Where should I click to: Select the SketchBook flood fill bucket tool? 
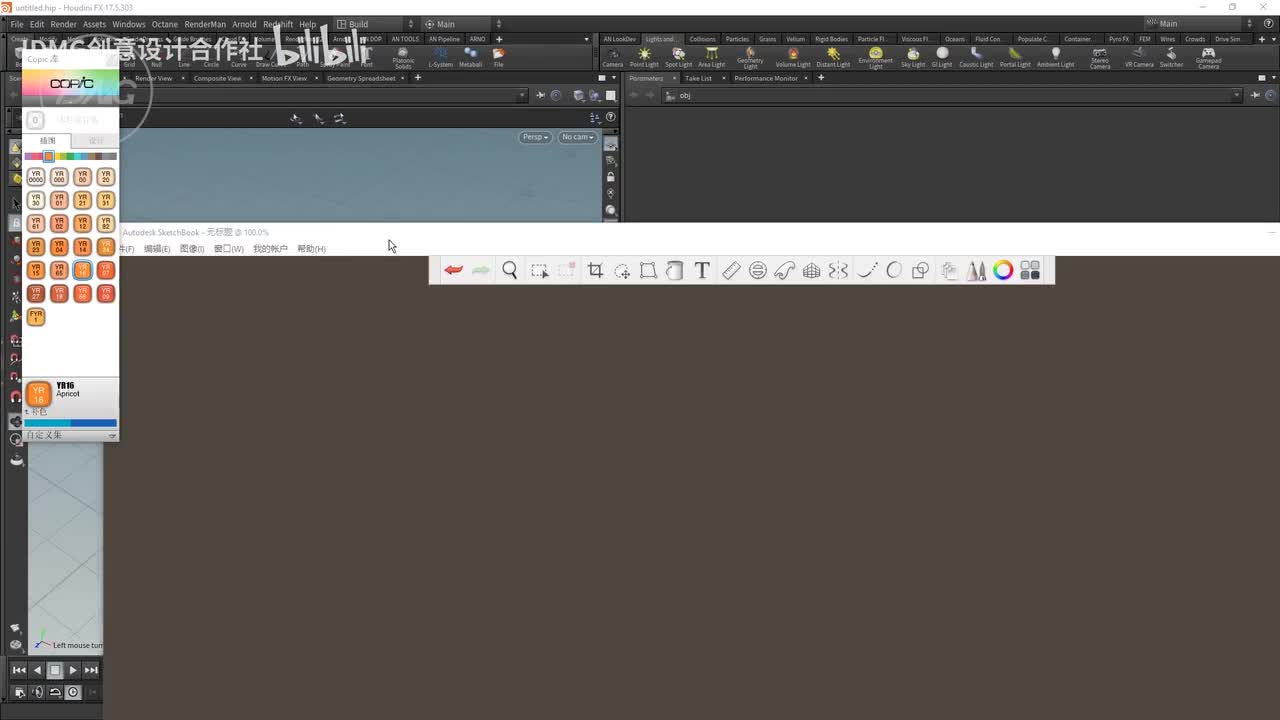(675, 270)
